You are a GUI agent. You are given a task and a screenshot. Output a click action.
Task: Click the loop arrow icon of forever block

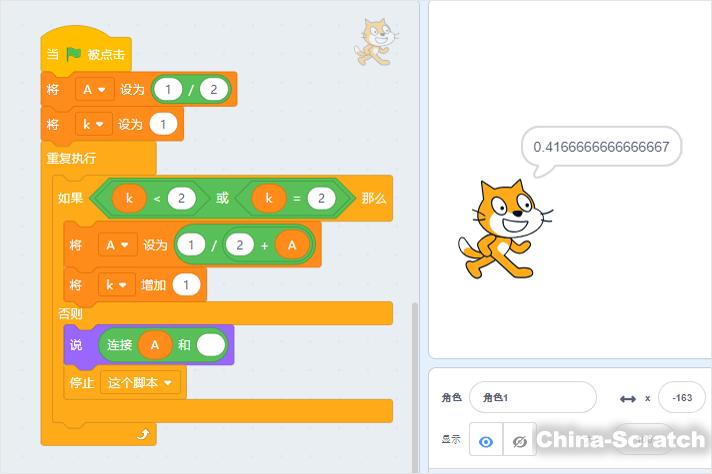[143, 434]
